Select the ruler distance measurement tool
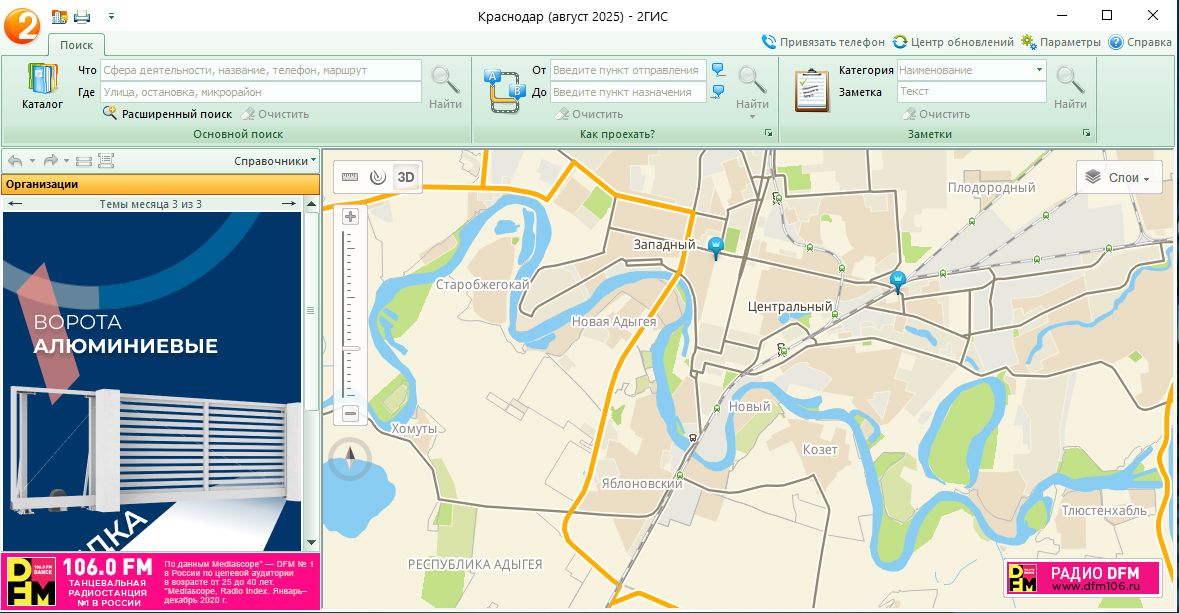Image resolution: width=1179 pixels, height=613 pixels. (x=349, y=177)
